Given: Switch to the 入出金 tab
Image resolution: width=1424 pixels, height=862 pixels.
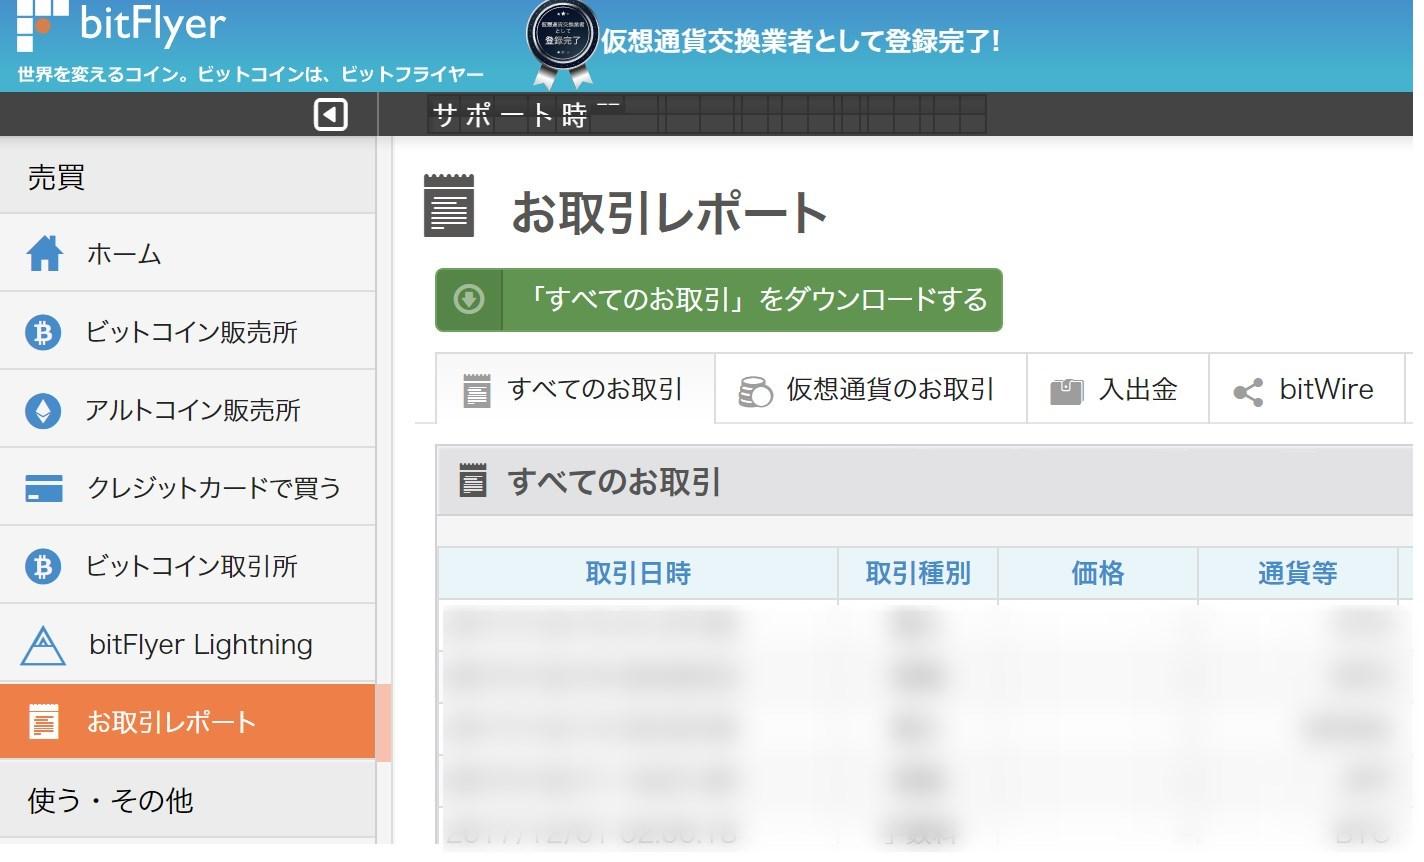Looking at the screenshot, I should pyautogui.click(x=1118, y=389).
